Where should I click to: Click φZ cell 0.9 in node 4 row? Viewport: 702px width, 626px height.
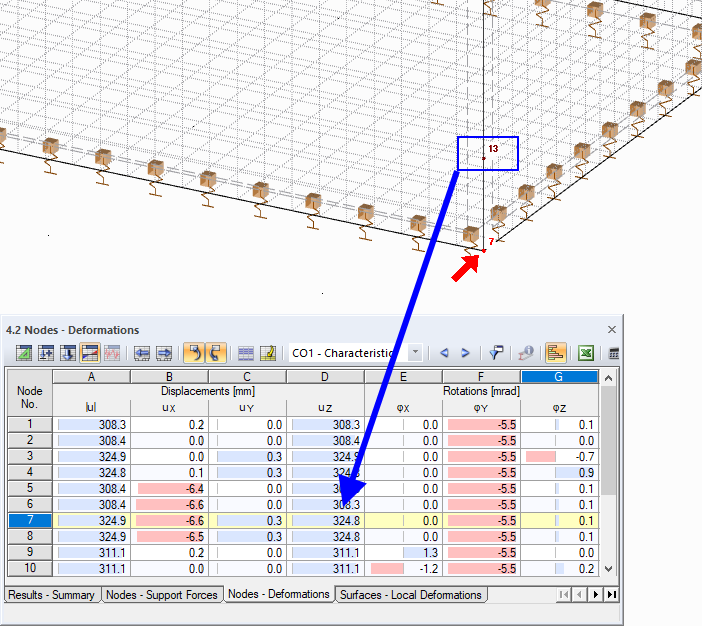coord(559,472)
